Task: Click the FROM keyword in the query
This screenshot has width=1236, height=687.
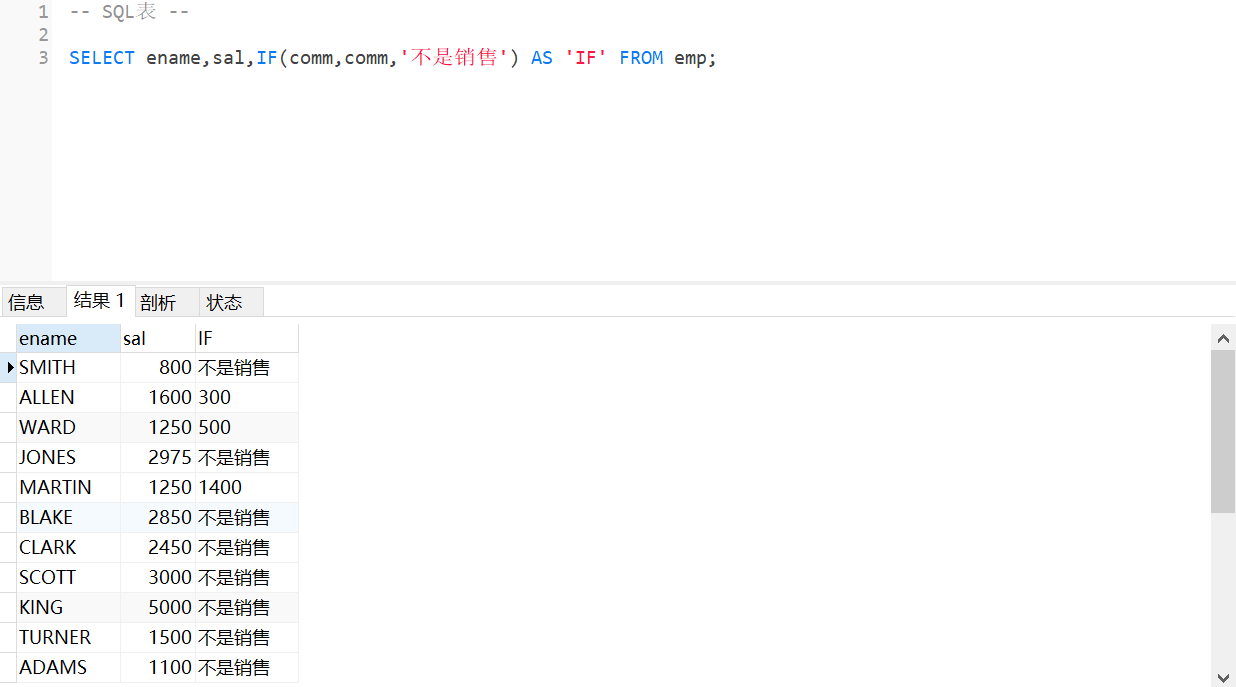Action: point(641,58)
